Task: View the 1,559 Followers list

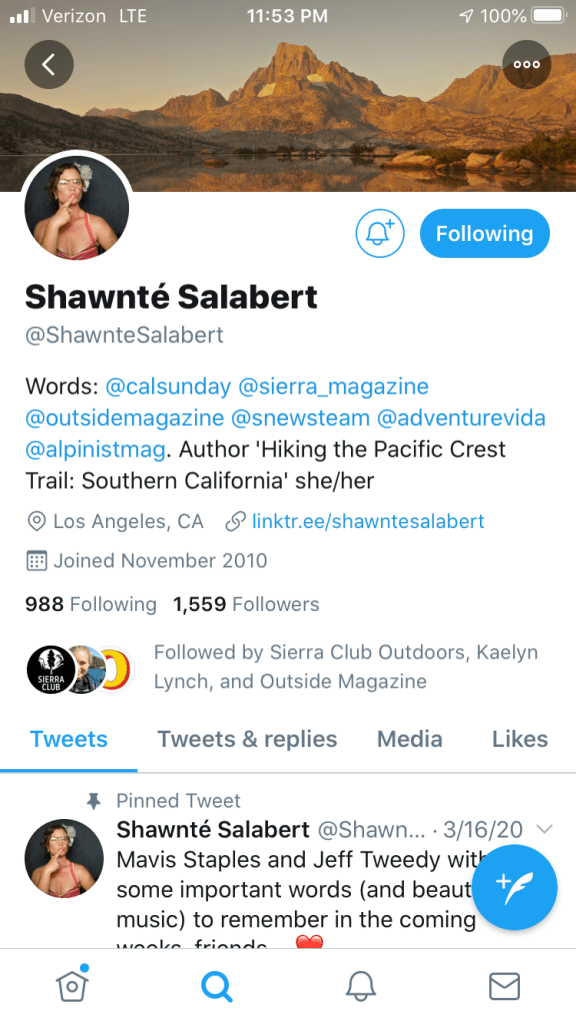Action: pos(246,604)
